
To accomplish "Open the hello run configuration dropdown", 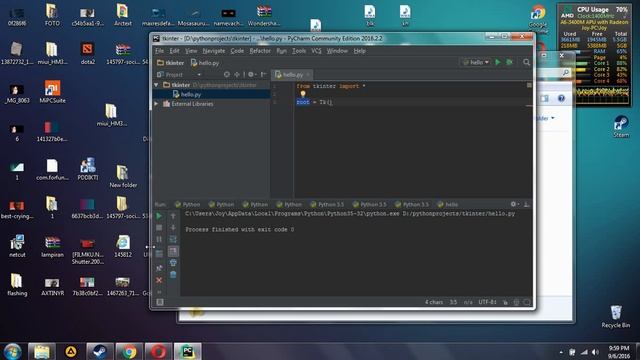I will [476, 62].
